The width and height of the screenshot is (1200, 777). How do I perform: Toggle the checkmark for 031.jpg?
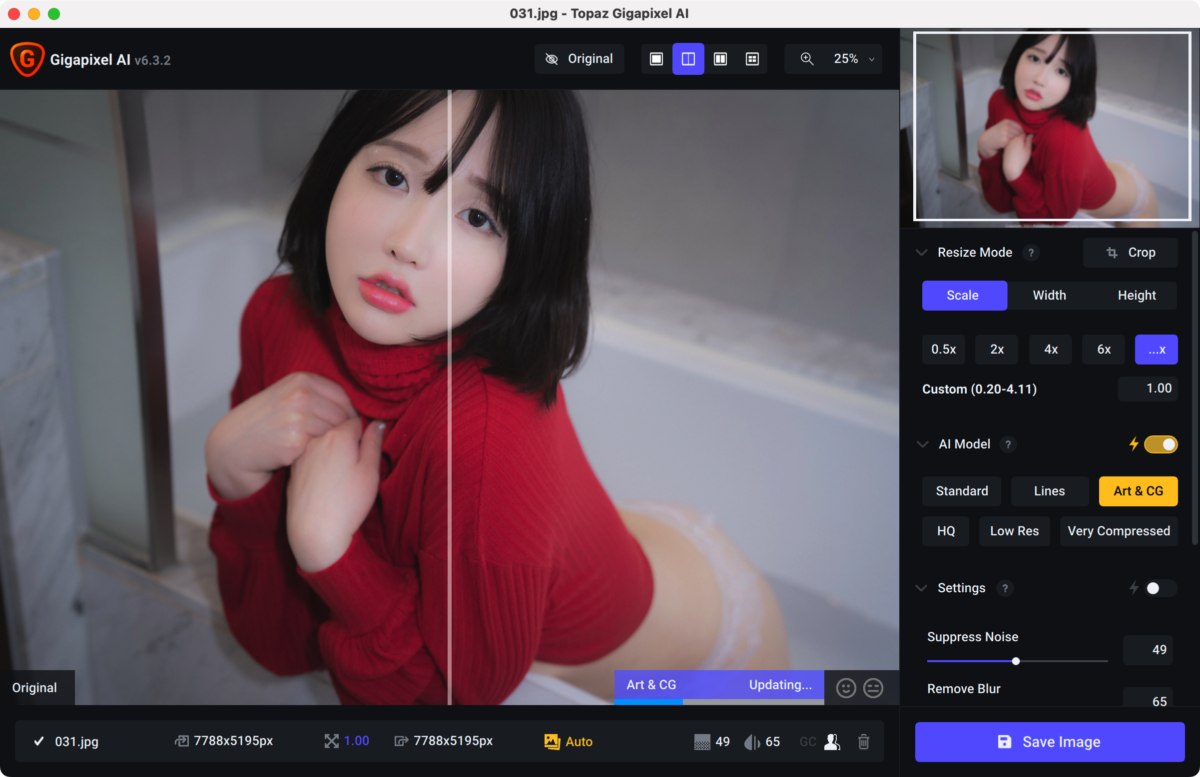(x=39, y=741)
